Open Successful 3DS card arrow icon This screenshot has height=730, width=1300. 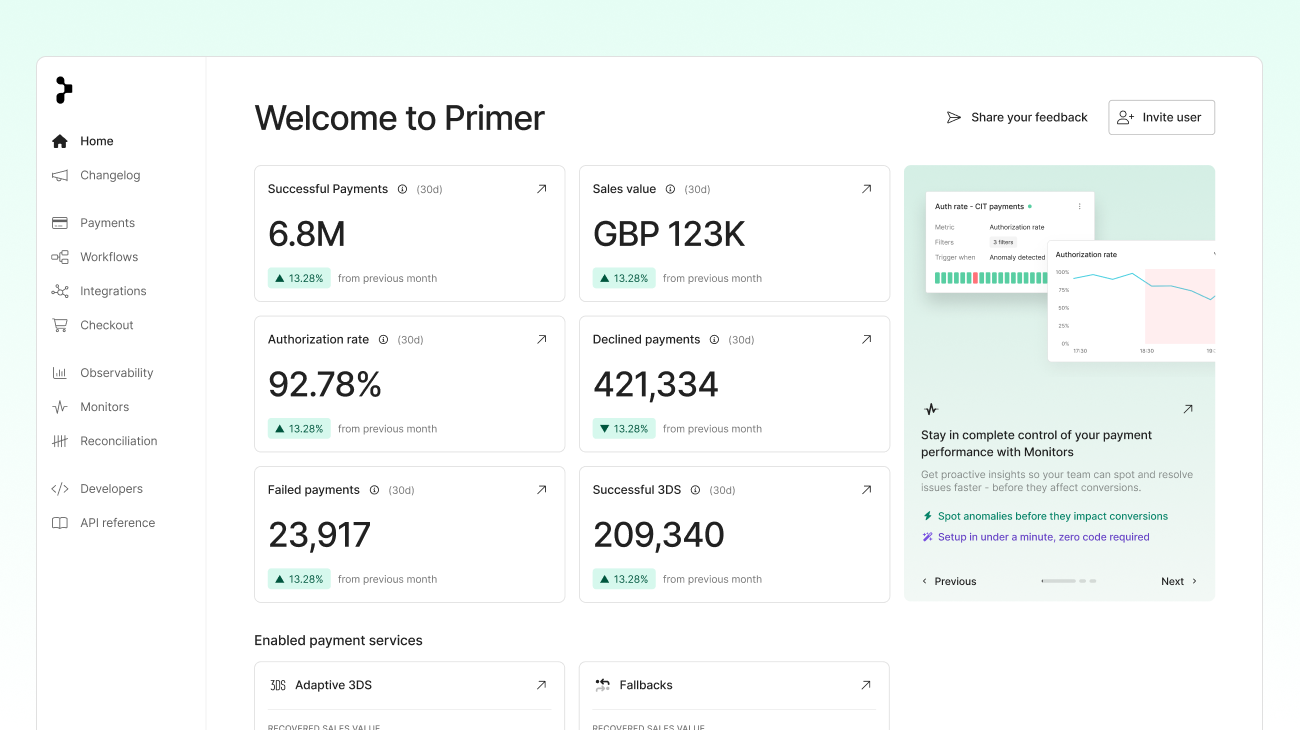click(x=866, y=490)
